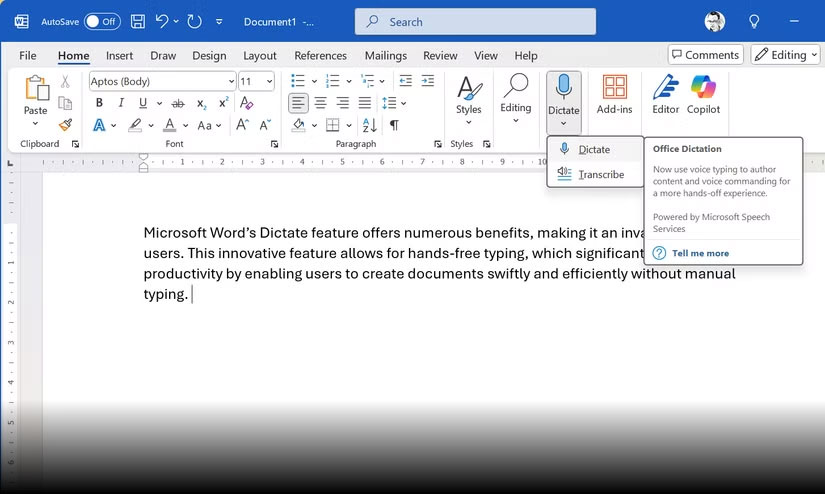
Task: Select Transcribe from Dictate menu
Action: pyautogui.click(x=600, y=174)
